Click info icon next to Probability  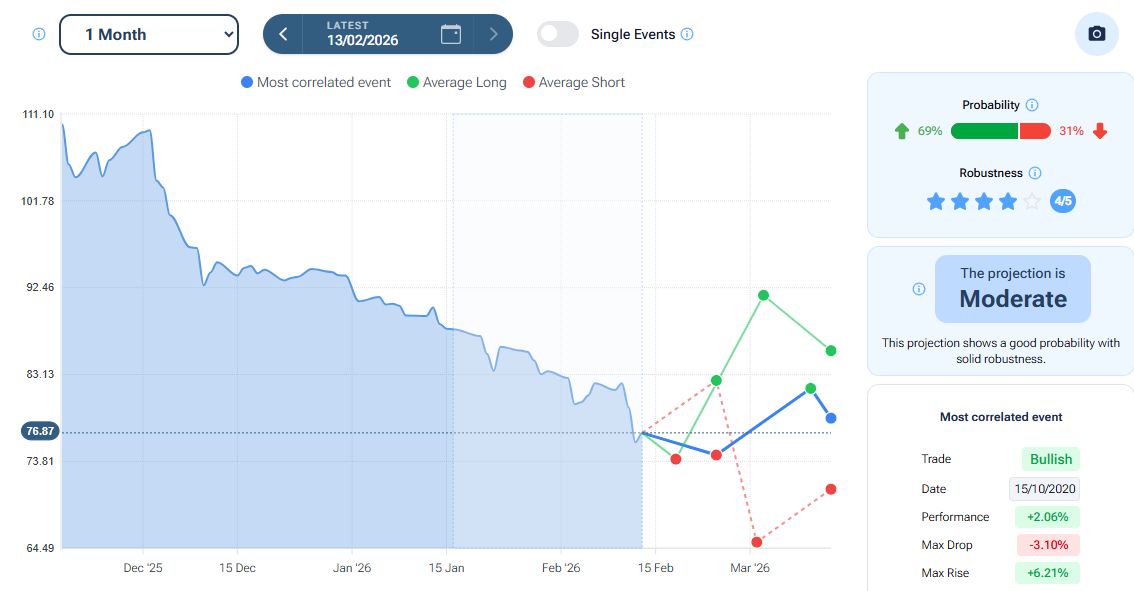point(1032,105)
